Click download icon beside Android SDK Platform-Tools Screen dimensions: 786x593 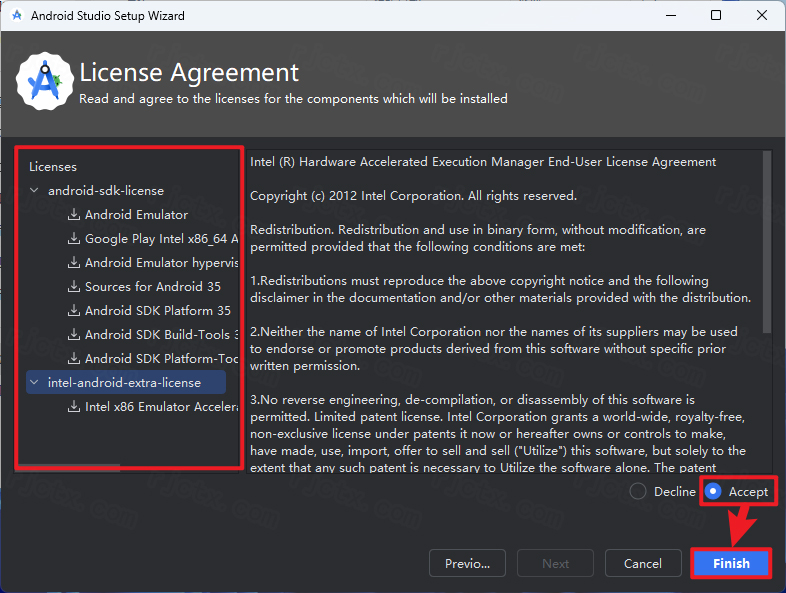74,358
